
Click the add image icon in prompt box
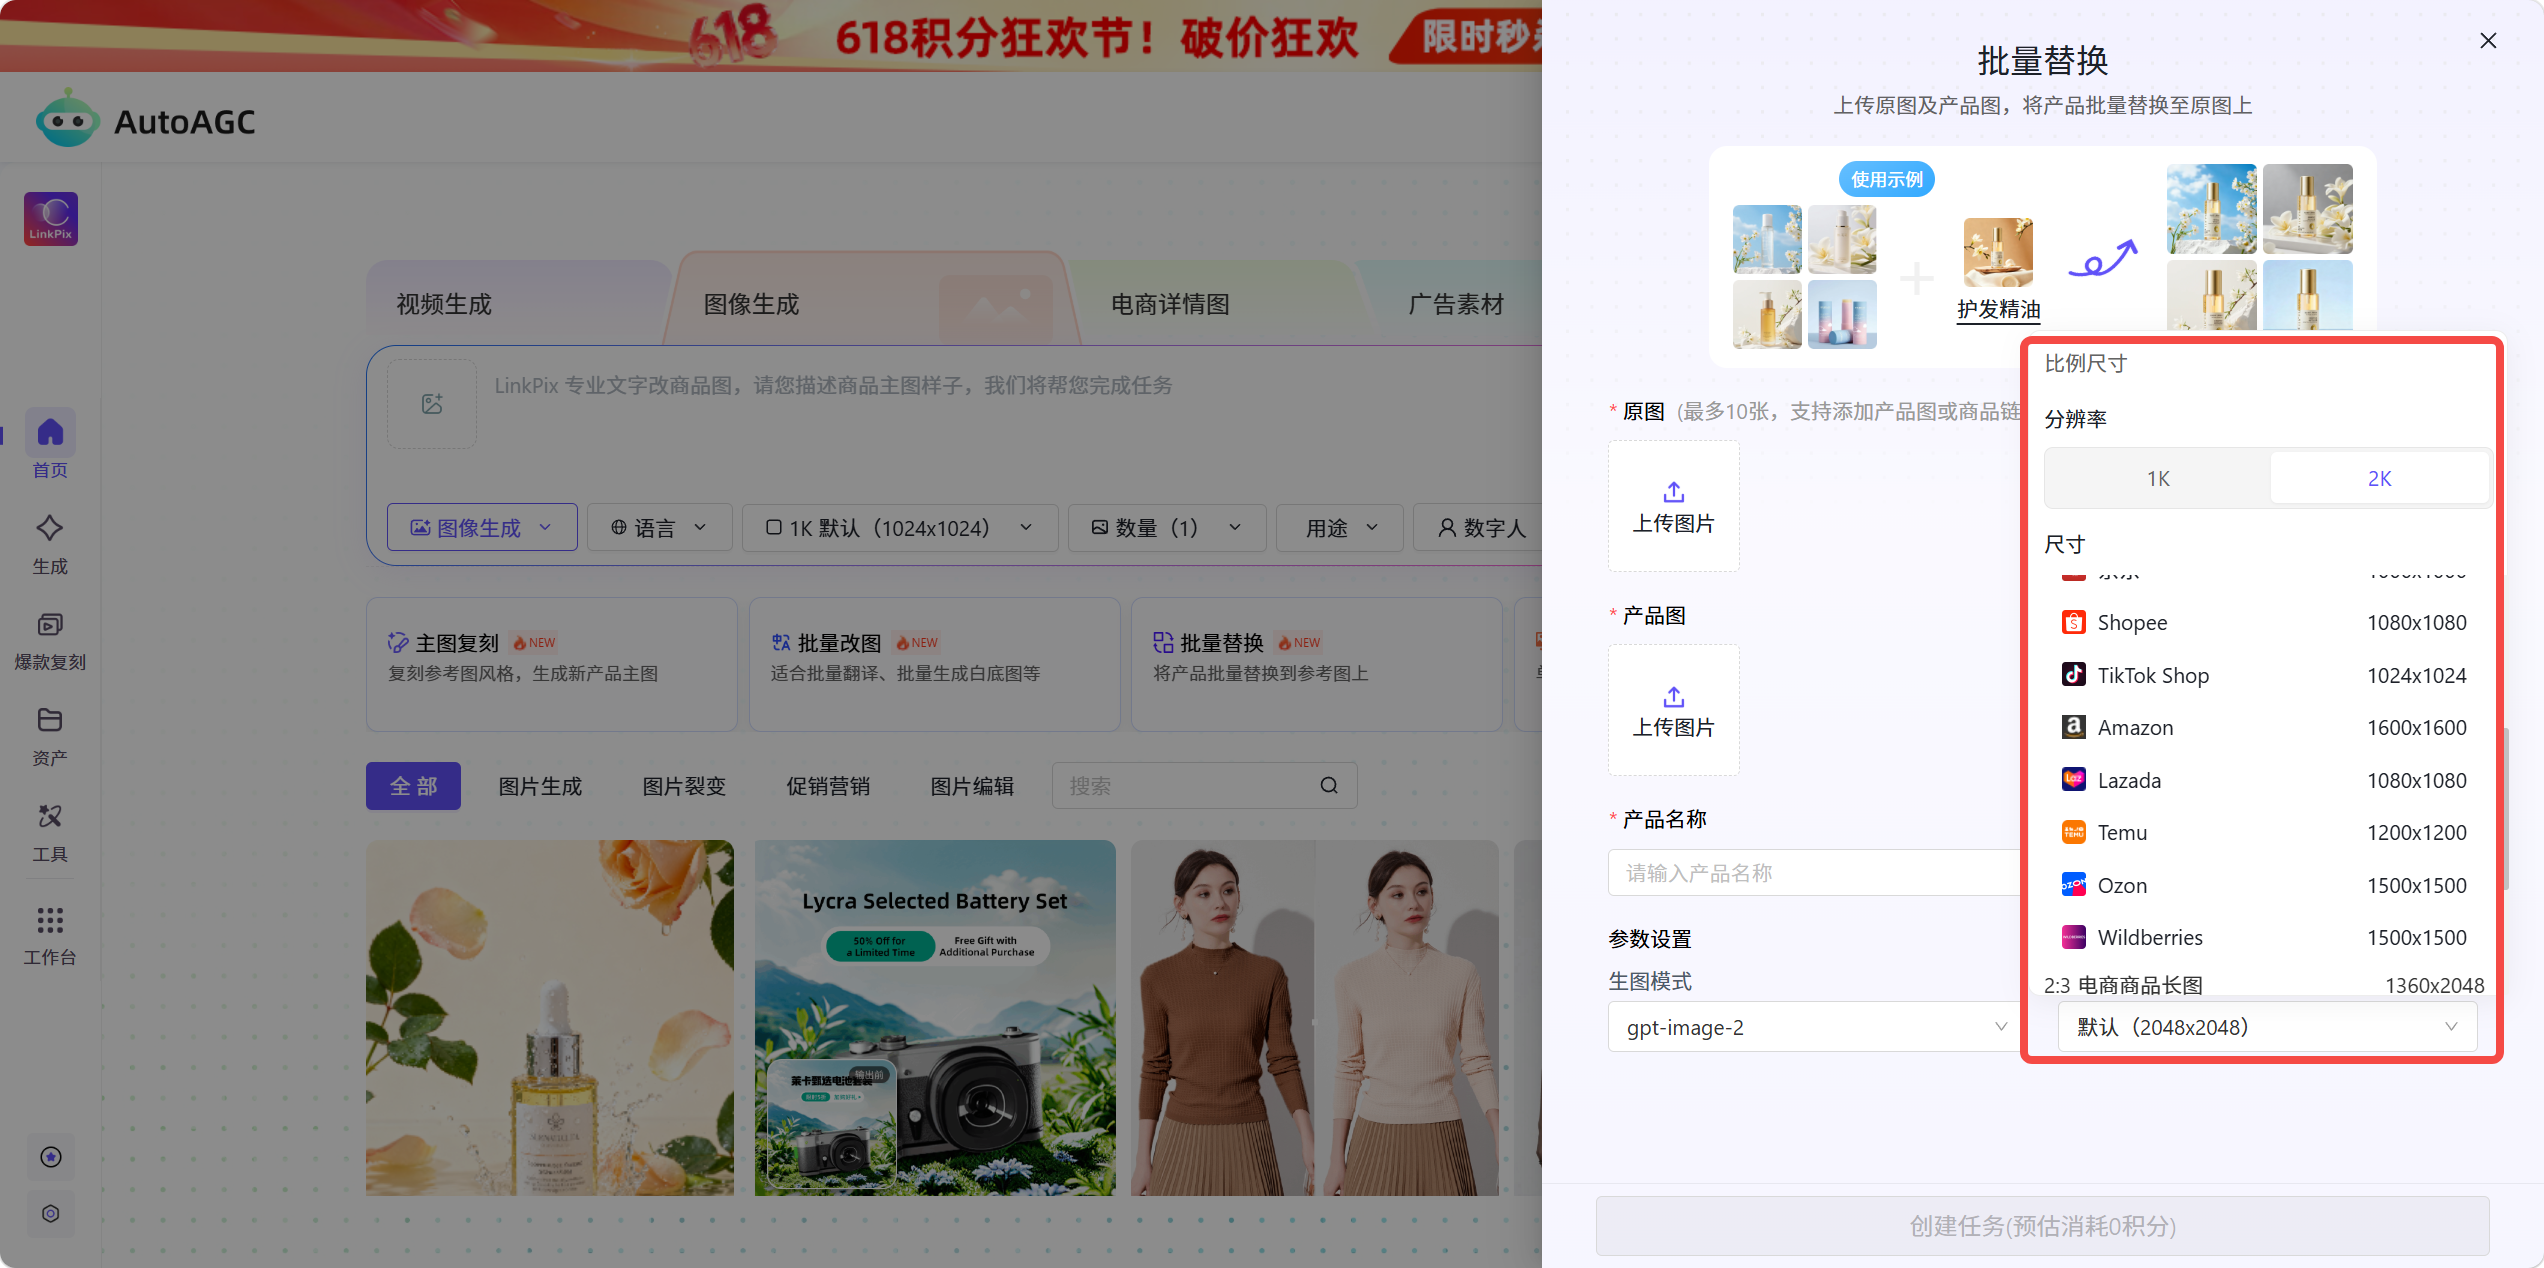coord(432,404)
